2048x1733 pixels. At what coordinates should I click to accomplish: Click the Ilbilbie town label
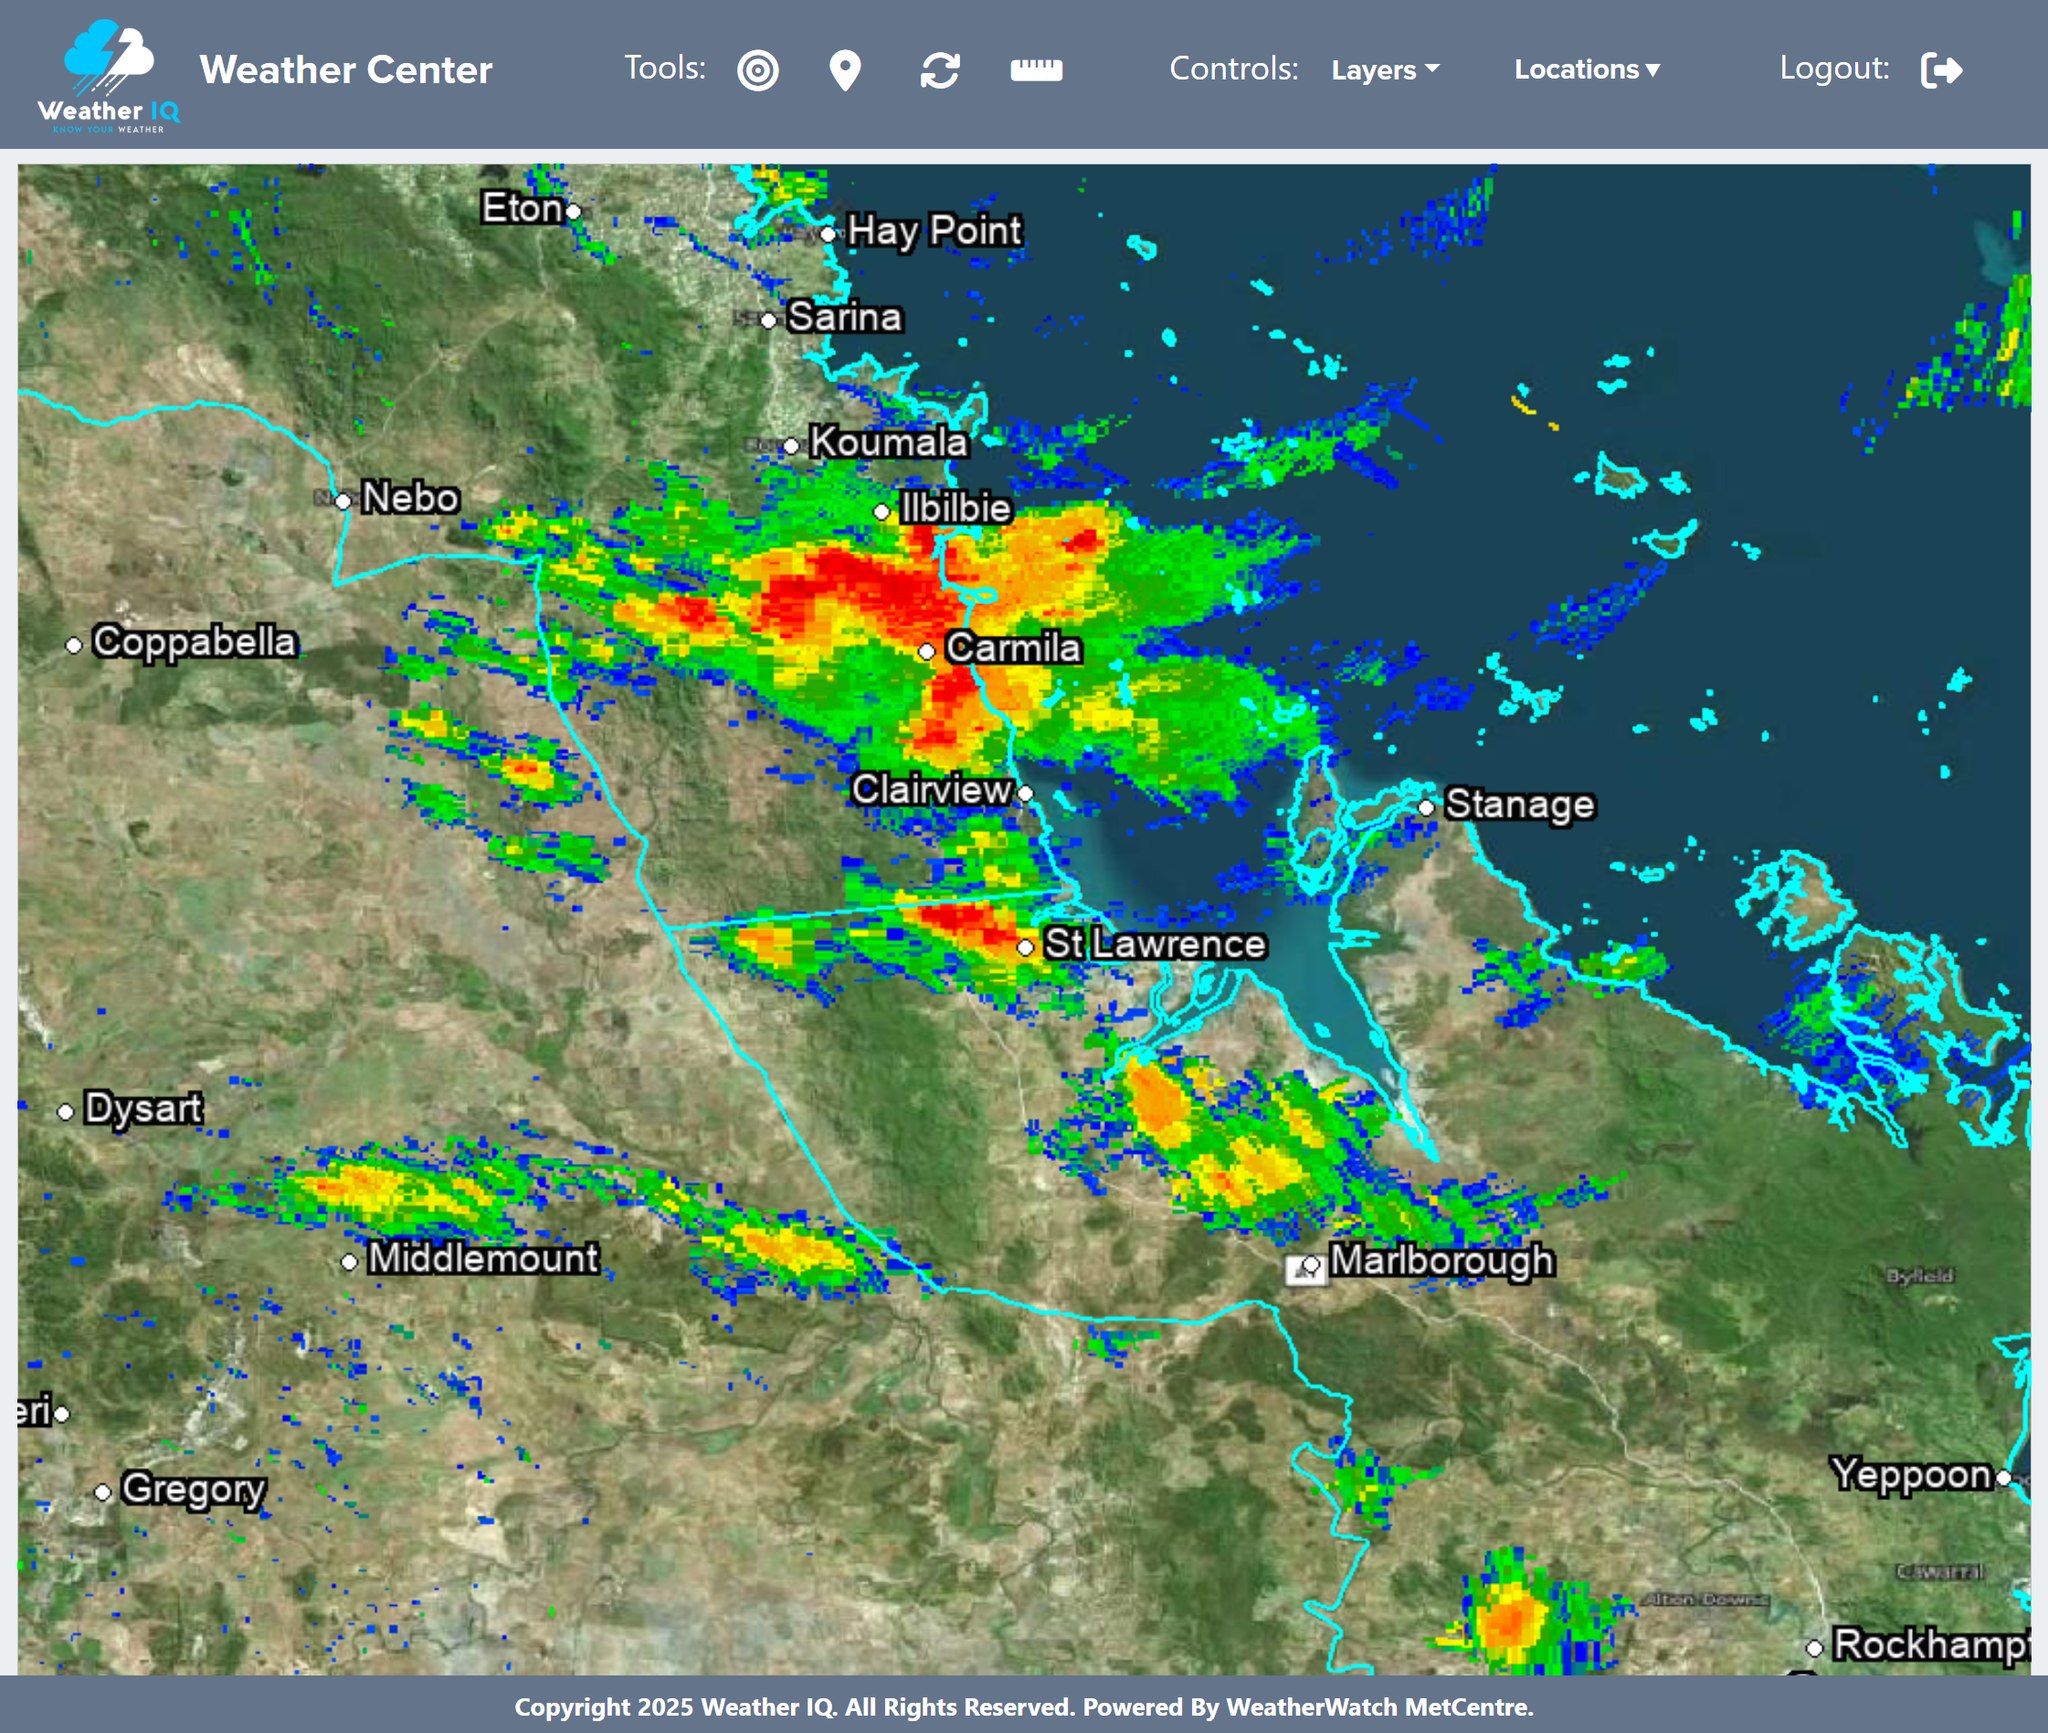coord(956,508)
